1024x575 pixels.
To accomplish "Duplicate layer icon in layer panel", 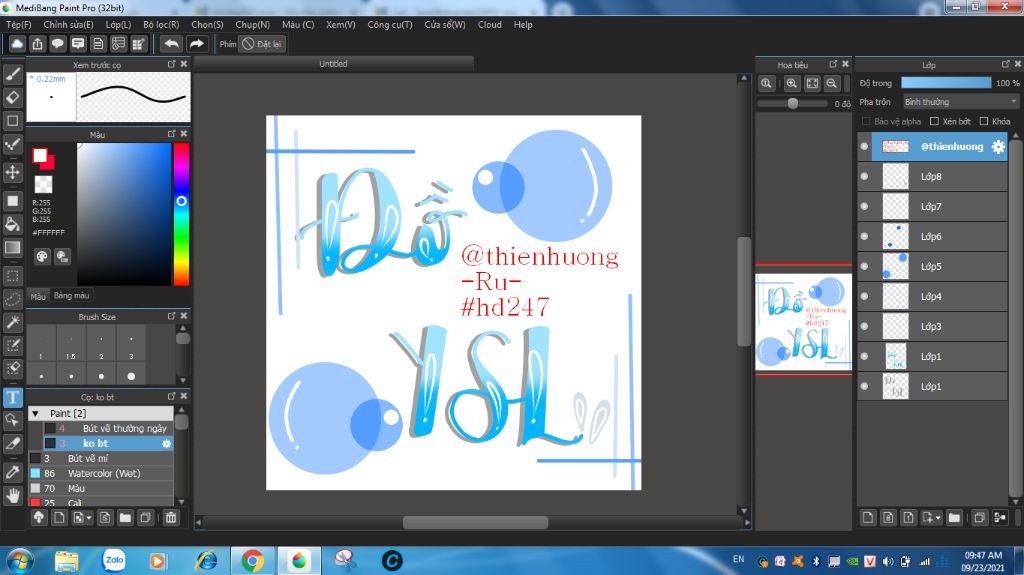I will pyautogui.click(x=979, y=518).
